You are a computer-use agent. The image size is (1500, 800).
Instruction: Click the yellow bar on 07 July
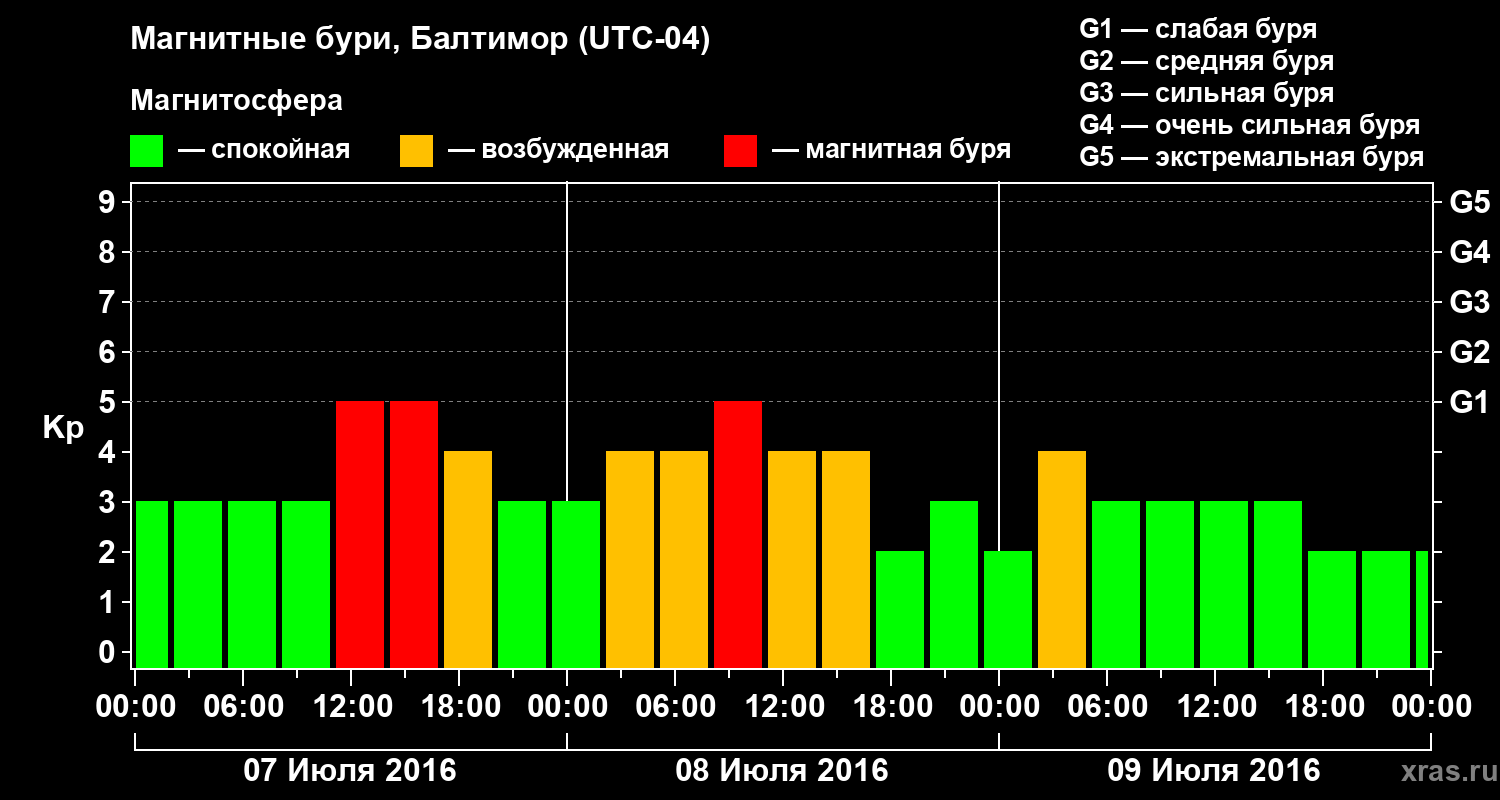468,559
